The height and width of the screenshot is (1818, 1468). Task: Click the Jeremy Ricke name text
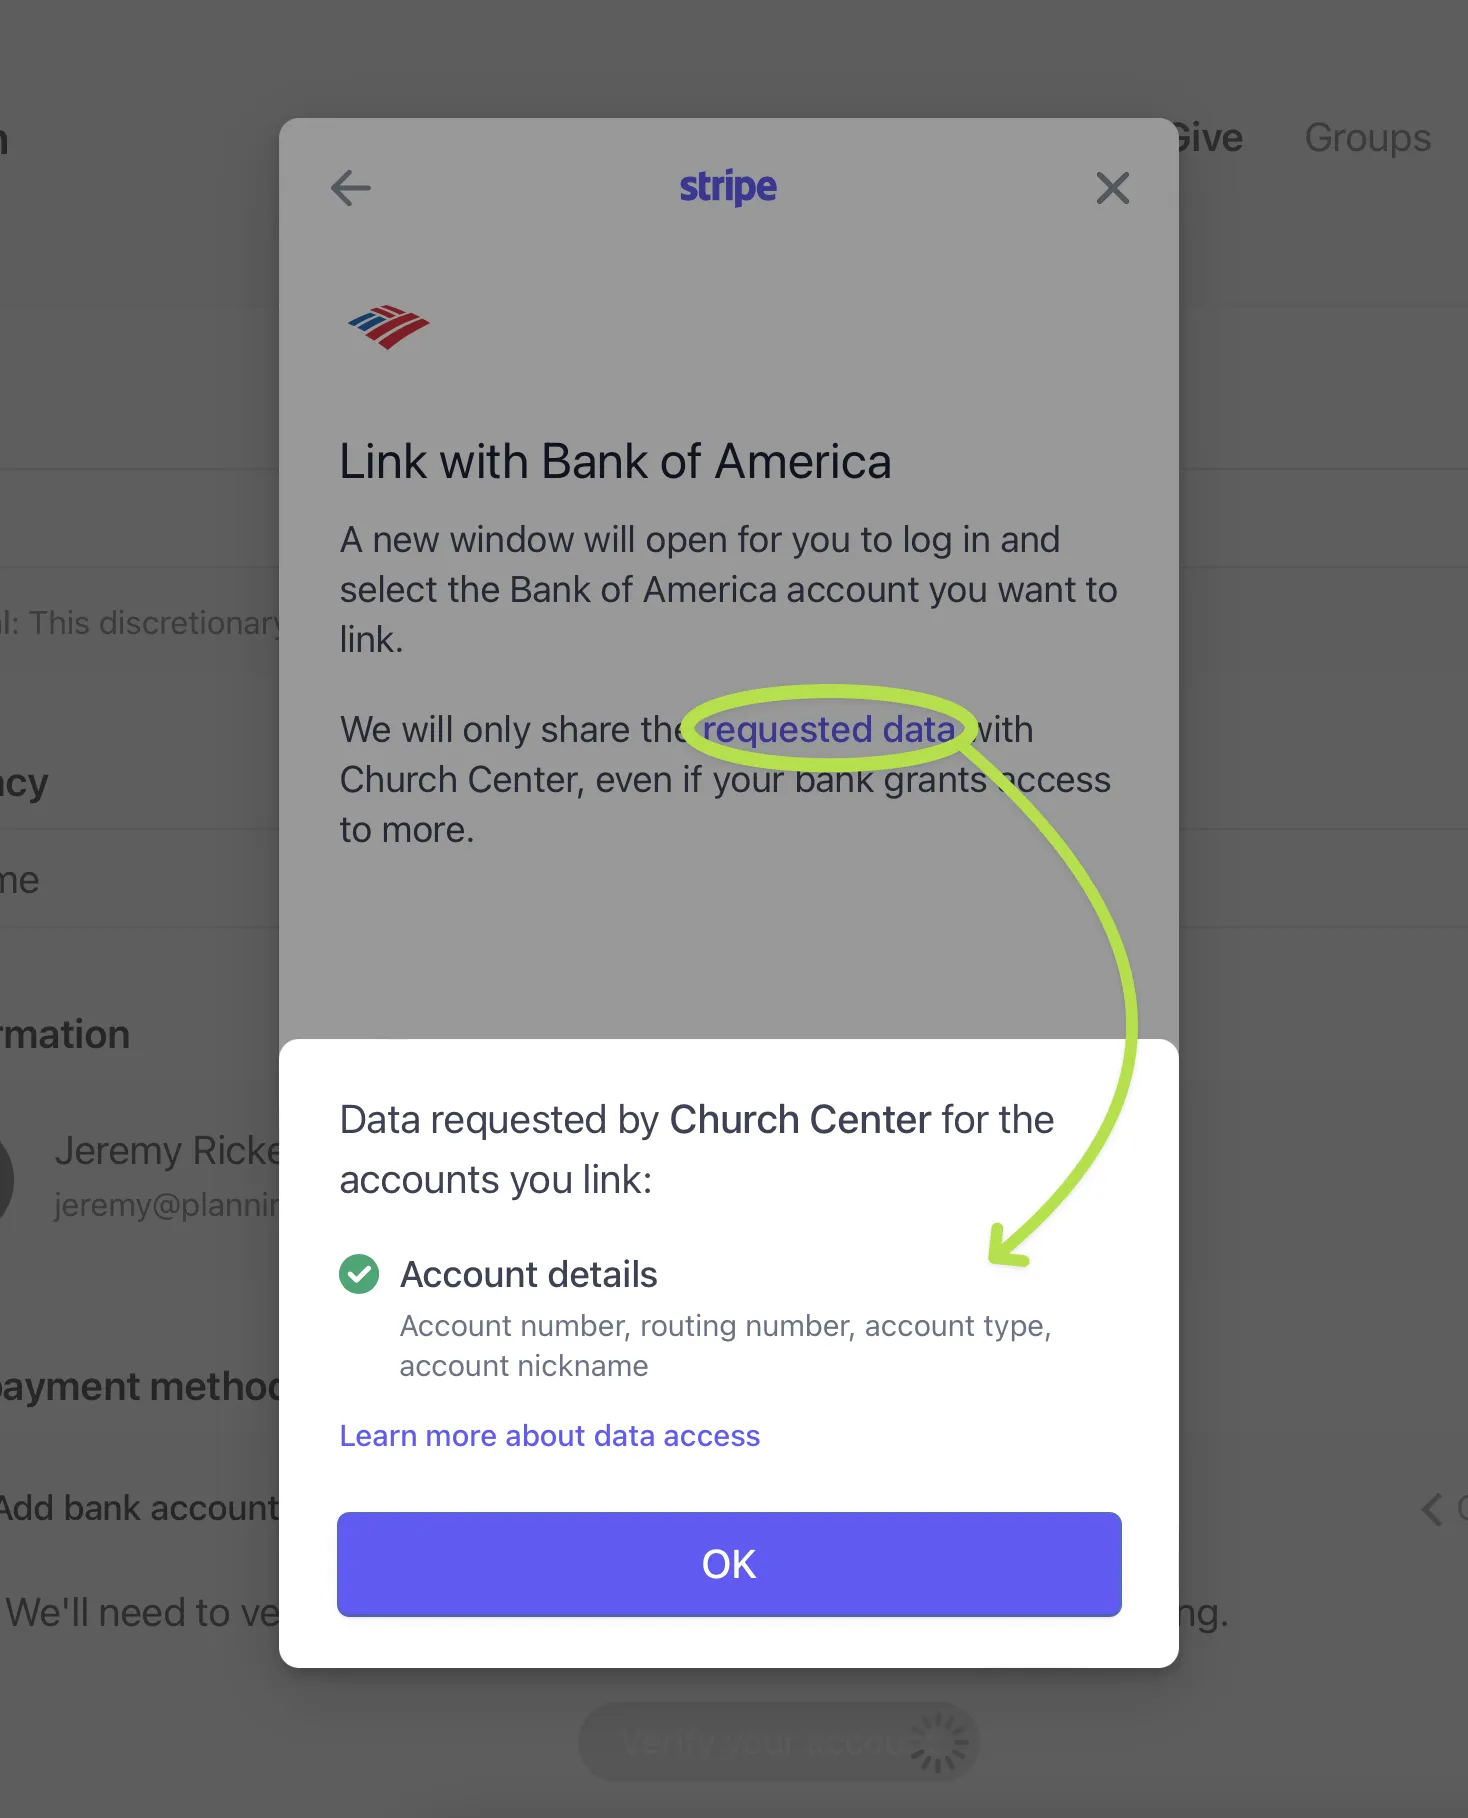tap(167, 1151)
